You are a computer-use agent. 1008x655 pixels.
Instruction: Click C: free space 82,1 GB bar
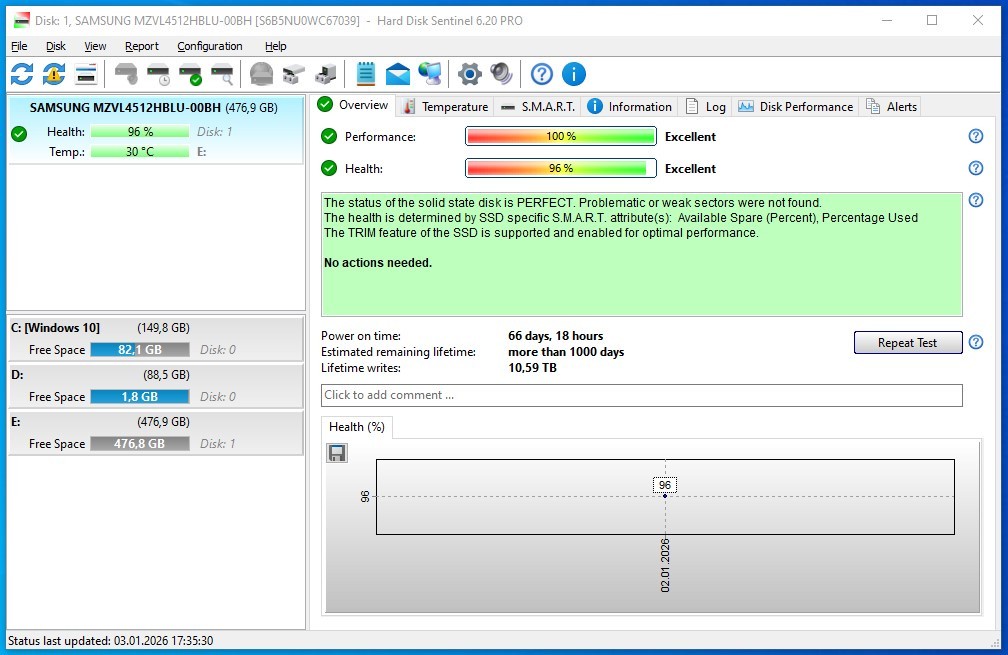pyautogui.click(x=140, y=350)
